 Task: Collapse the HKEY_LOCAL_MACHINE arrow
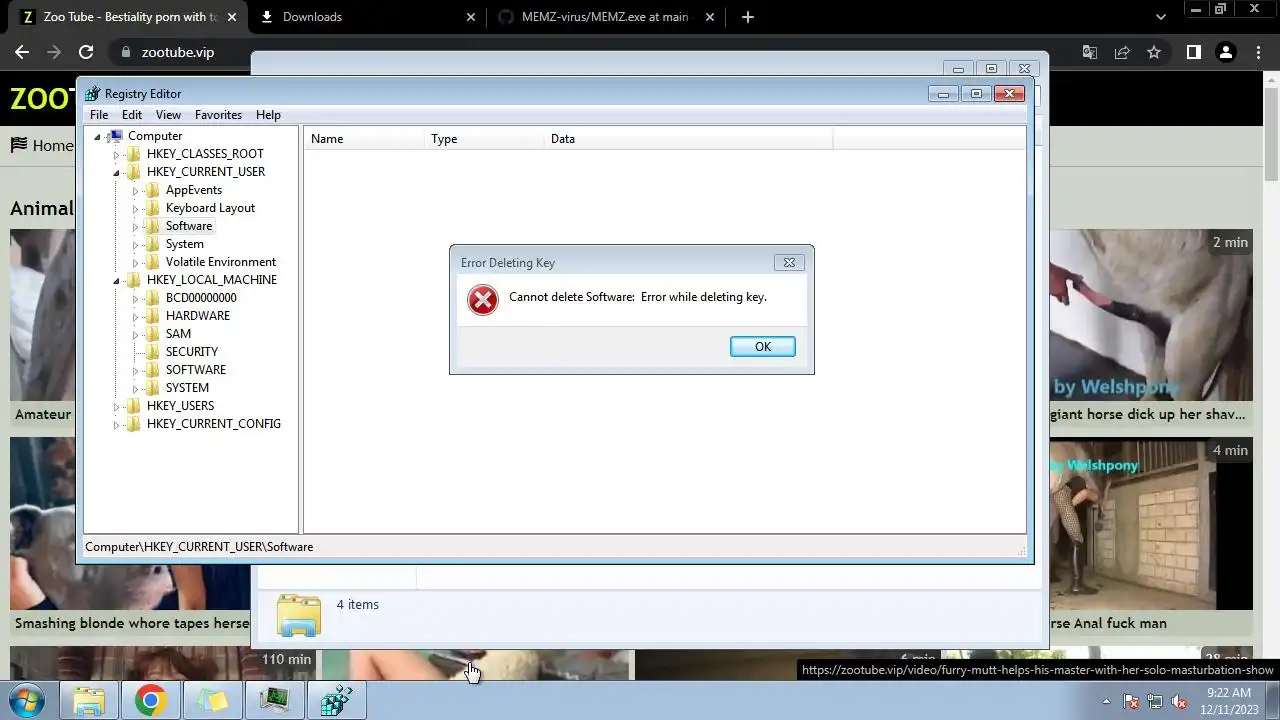116,281
